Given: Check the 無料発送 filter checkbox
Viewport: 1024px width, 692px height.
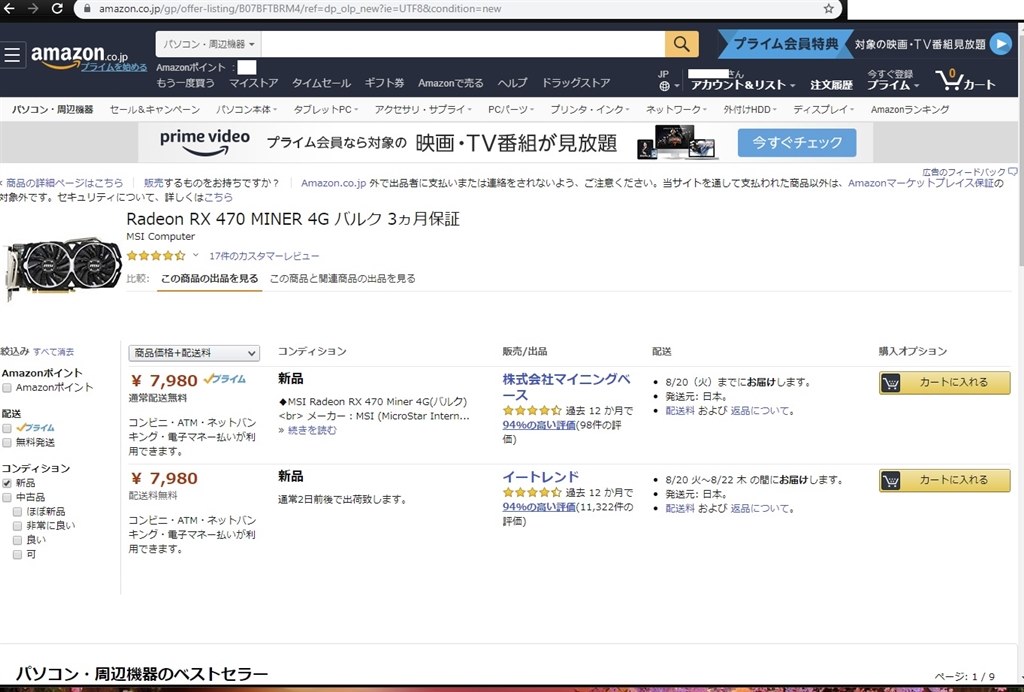Looking at the screenshot, I should point(7,443).
